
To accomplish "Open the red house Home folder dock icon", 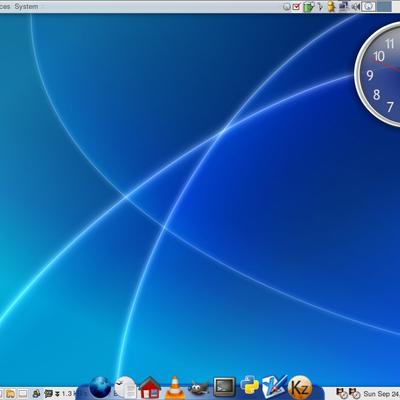I will click(x=150, y=388).
